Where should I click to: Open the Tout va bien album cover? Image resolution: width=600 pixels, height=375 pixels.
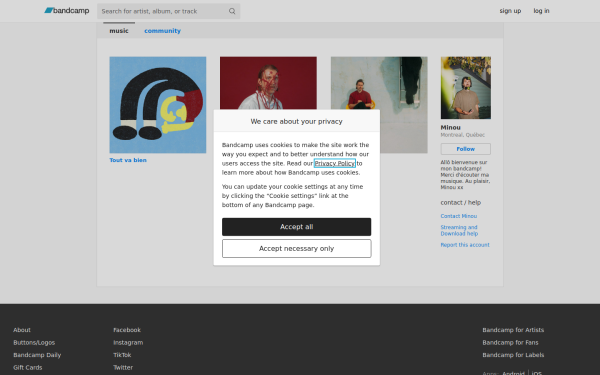(x=158, y=105)
